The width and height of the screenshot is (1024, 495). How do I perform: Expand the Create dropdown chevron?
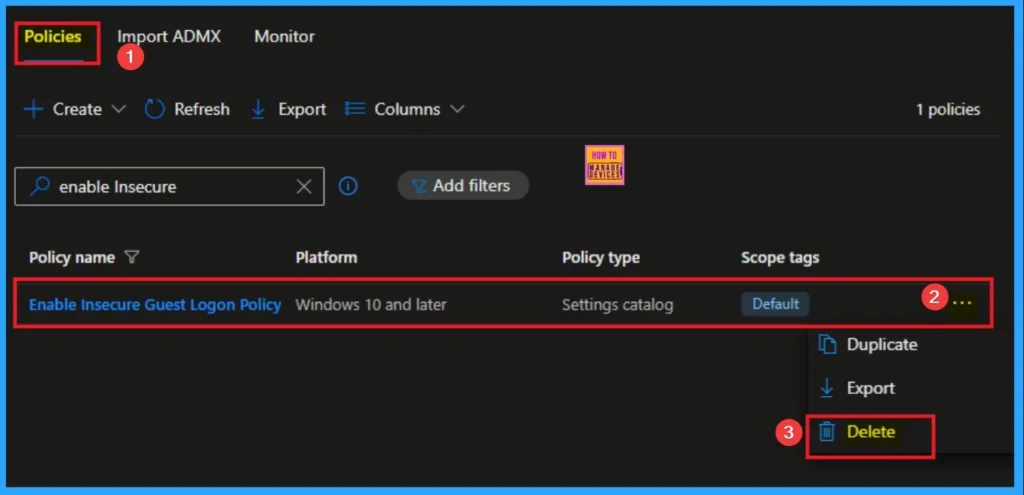(119, 109)
